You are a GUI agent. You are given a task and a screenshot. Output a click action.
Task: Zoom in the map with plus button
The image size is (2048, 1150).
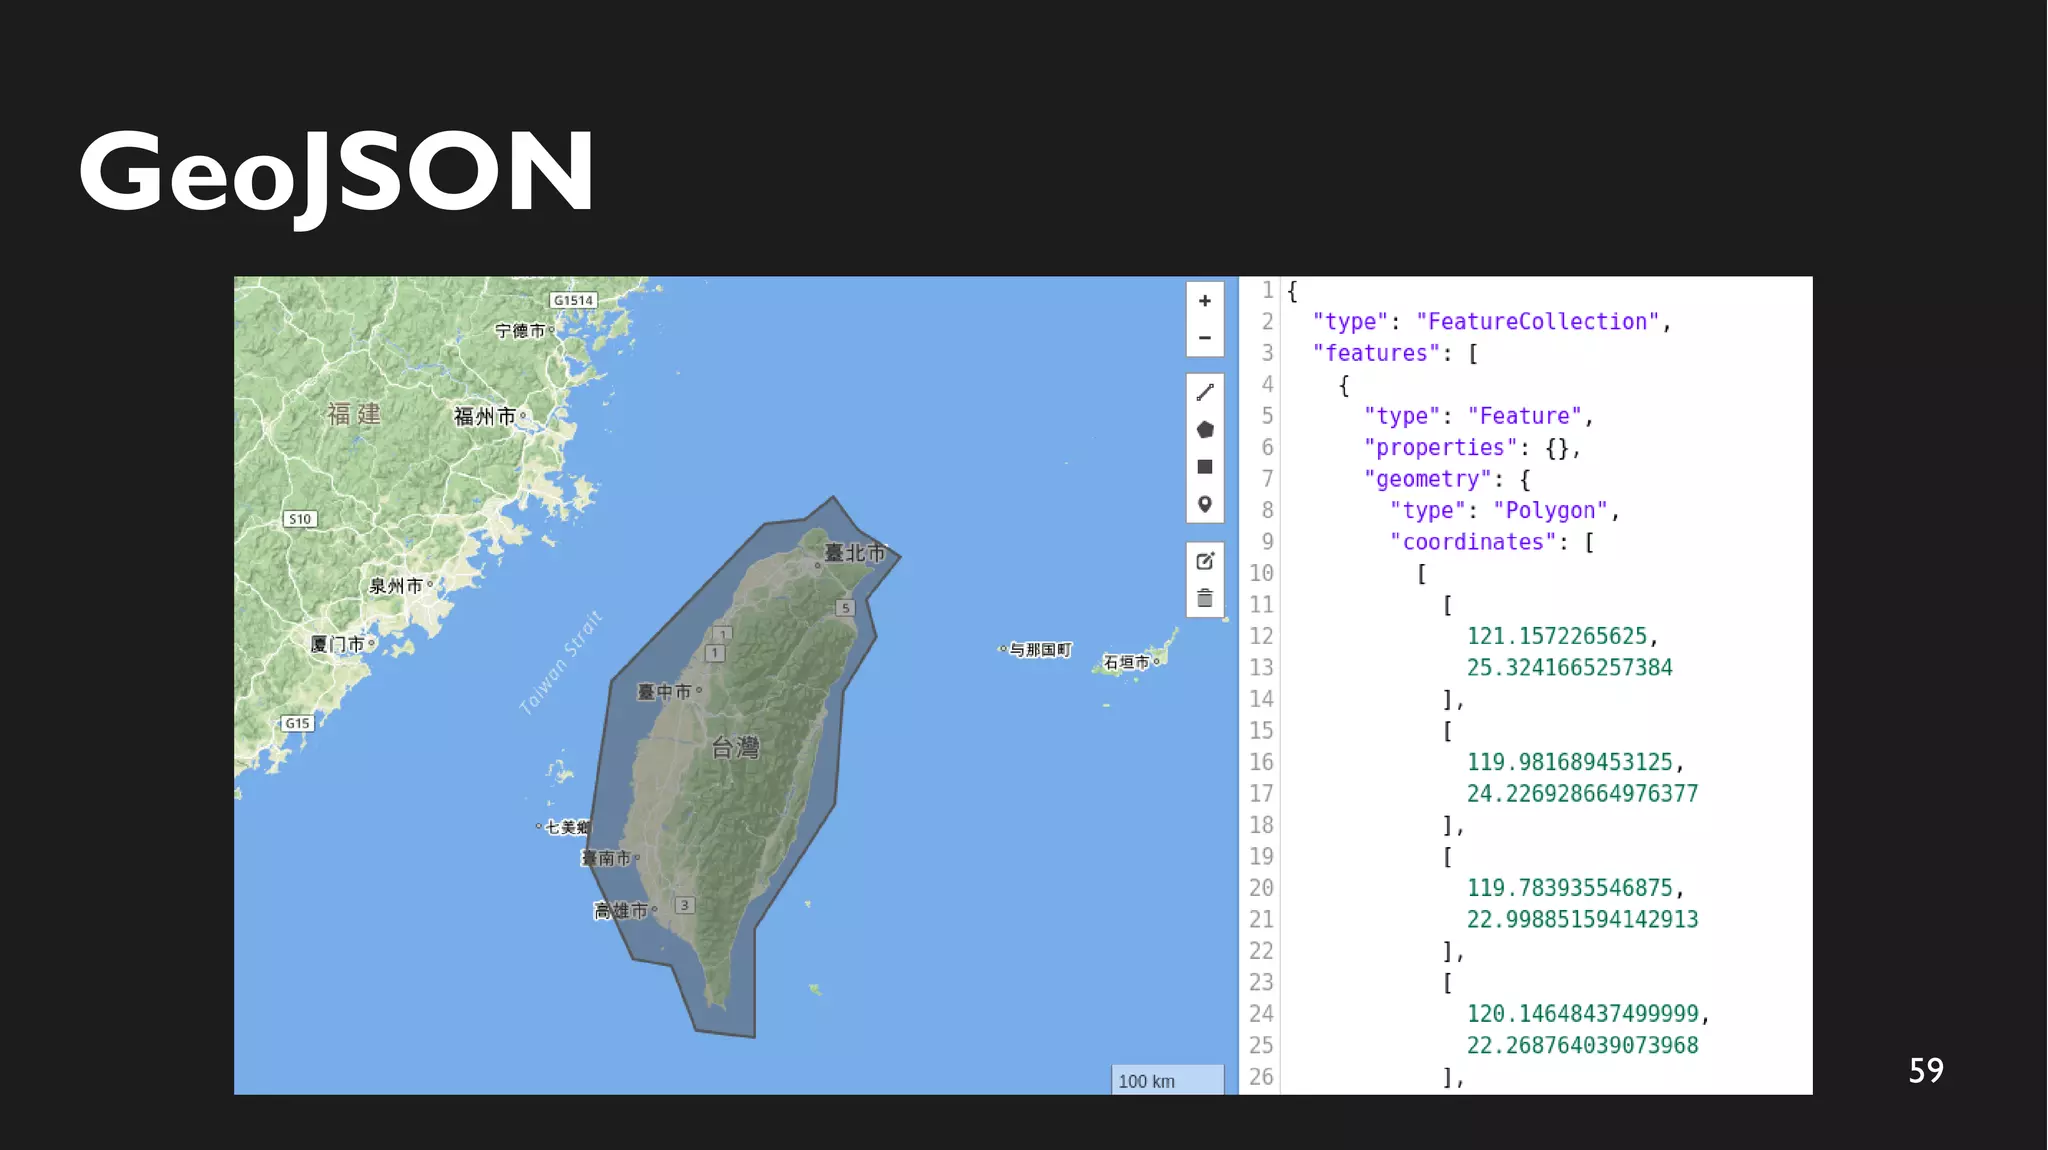pyautogui.click(x=1205, y=301)
